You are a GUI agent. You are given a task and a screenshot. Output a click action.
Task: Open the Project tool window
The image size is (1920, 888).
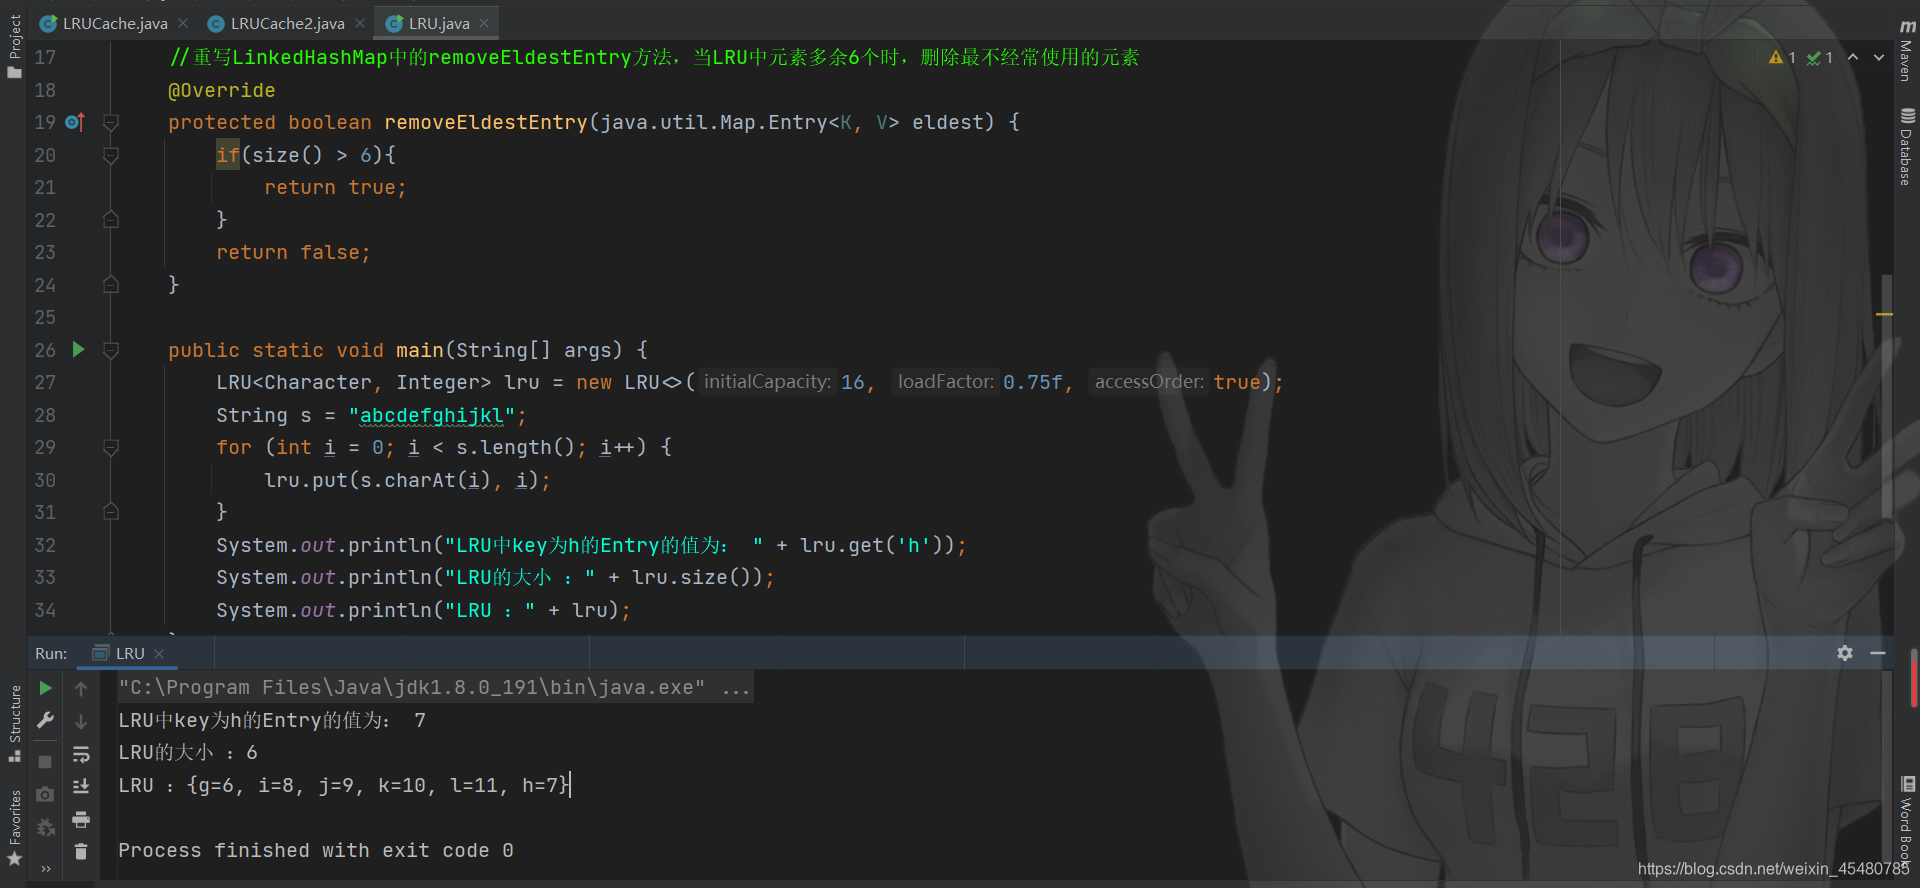(x=14, y=46)
